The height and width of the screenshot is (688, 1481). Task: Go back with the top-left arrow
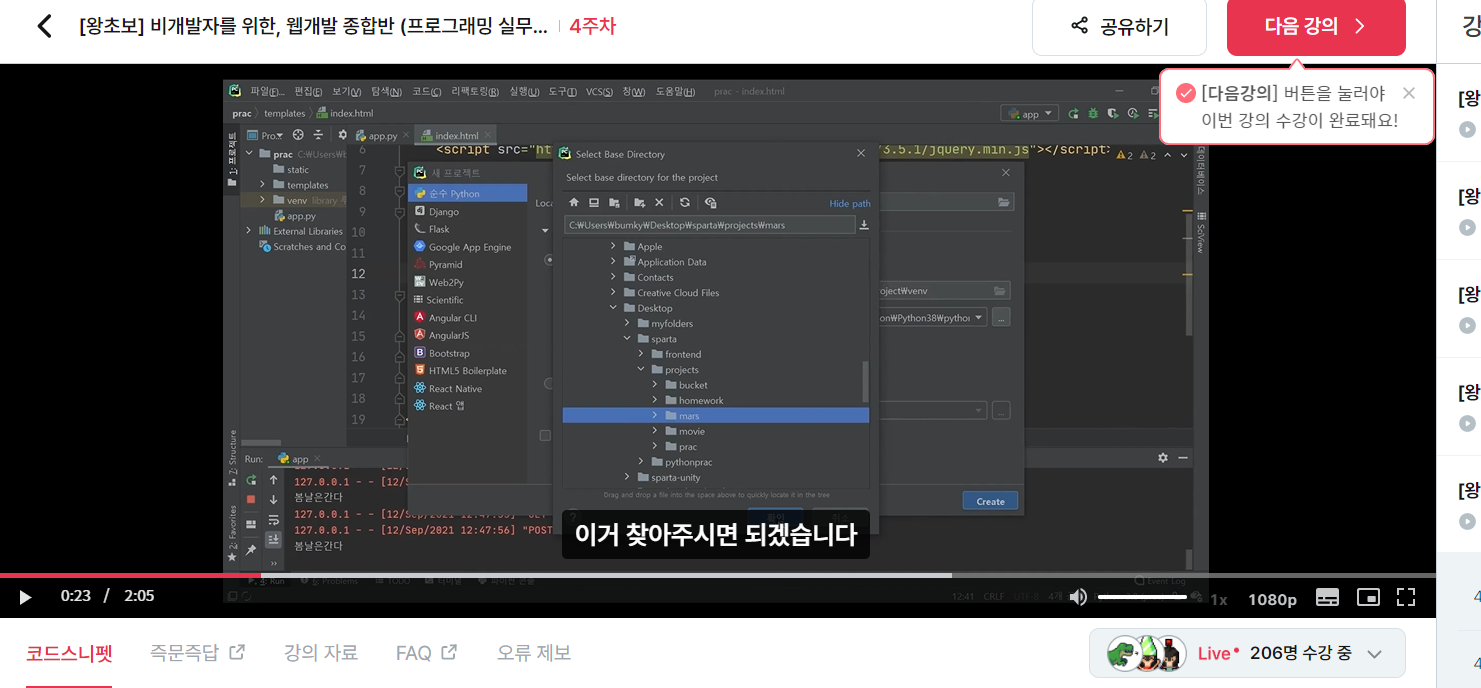44,26
